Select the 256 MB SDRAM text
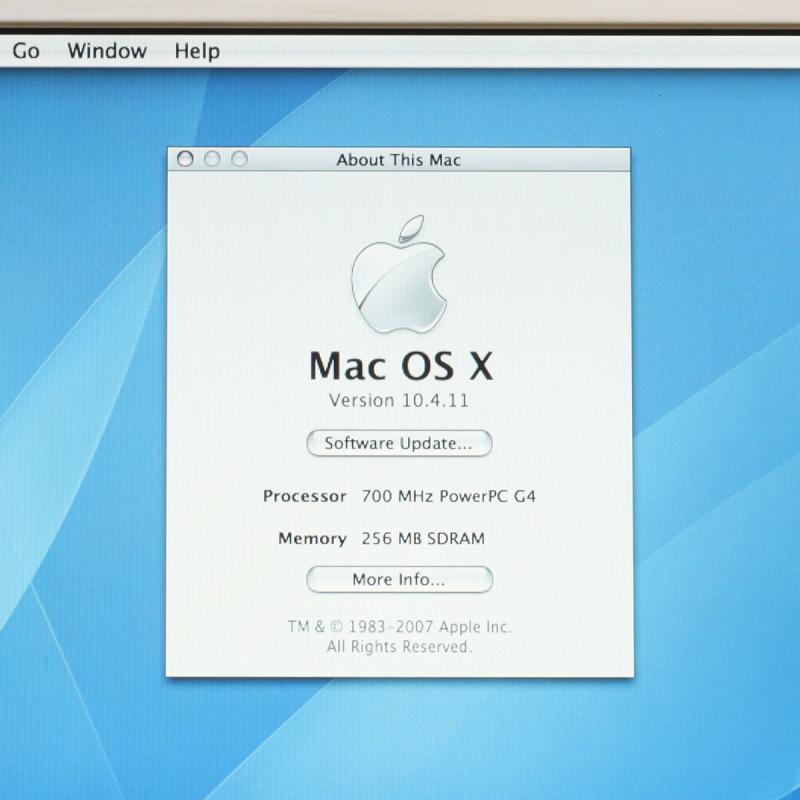Screen dimensions: 800x800 [423, 539]
